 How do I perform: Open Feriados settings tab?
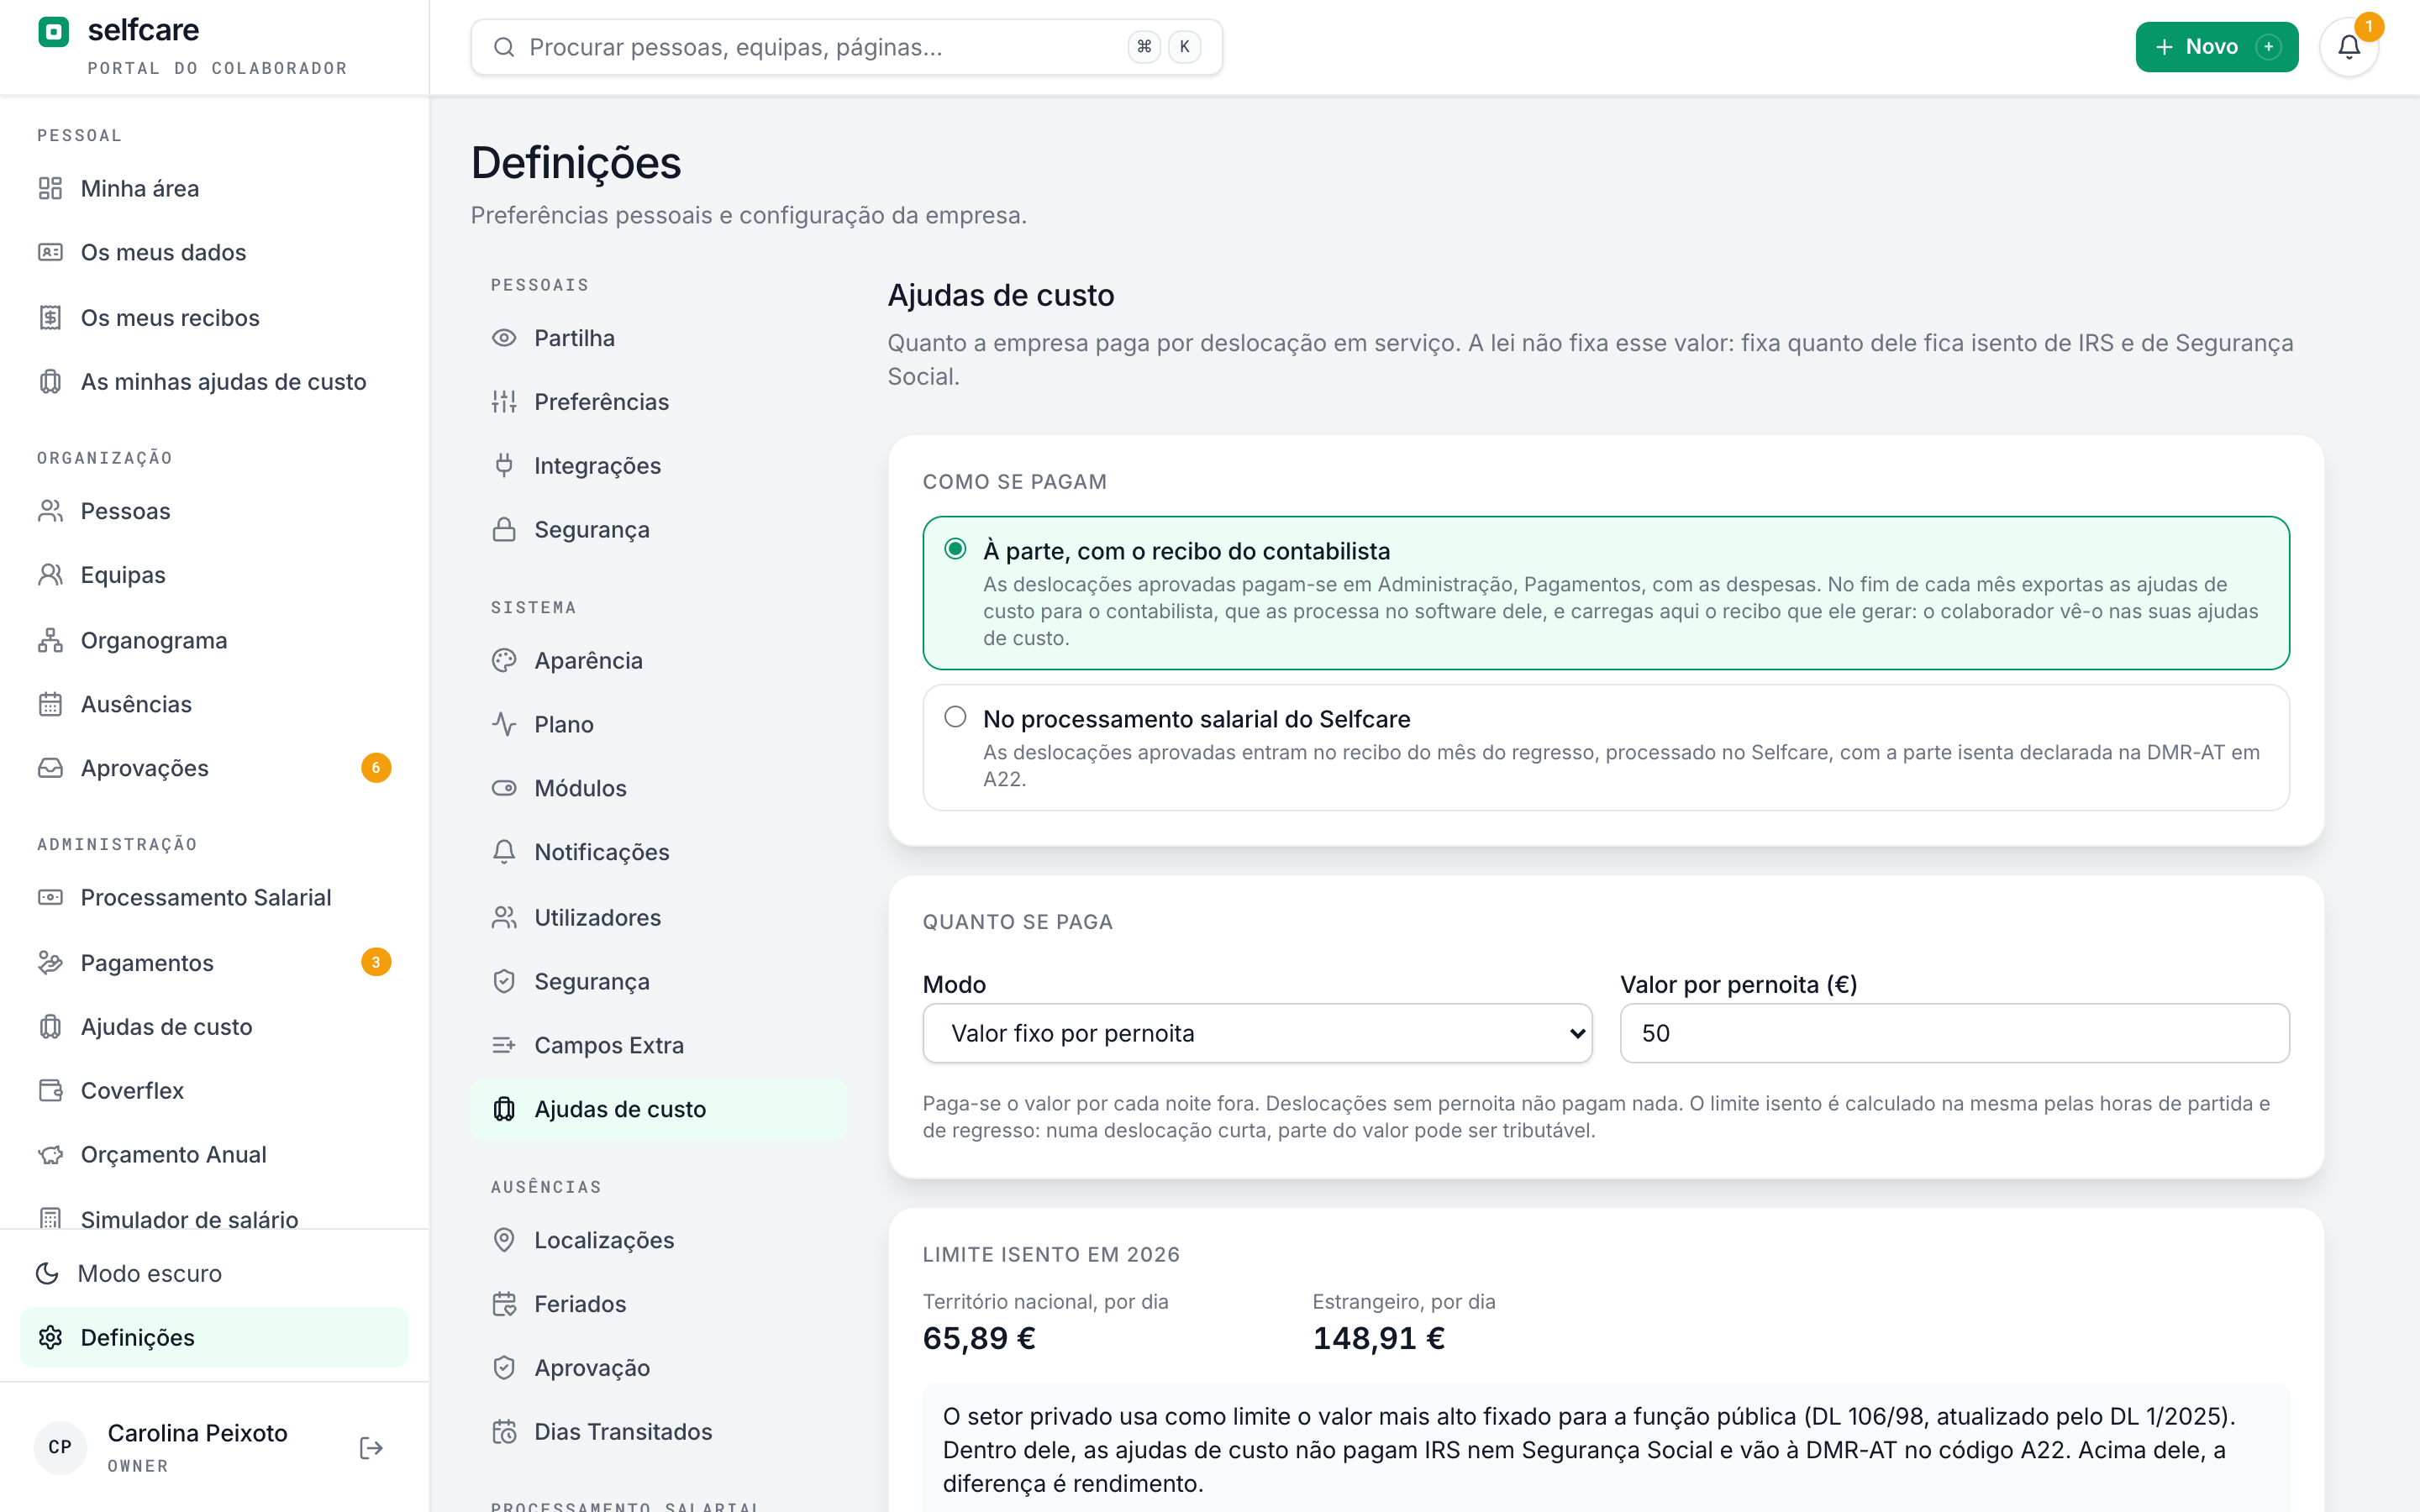tap(658, 1304)
